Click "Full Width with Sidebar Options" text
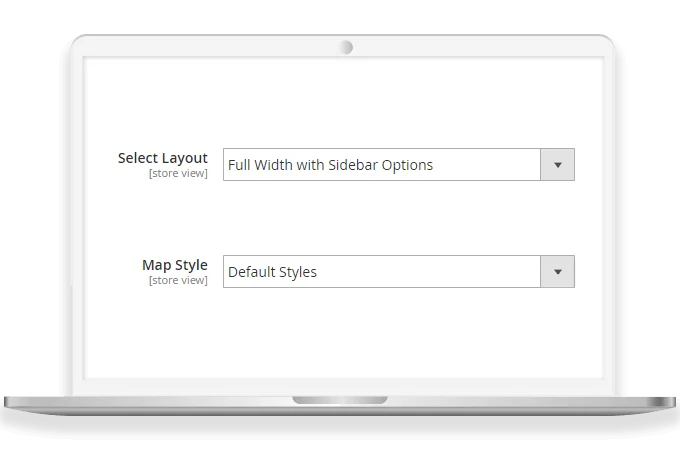 pos(330,165)
